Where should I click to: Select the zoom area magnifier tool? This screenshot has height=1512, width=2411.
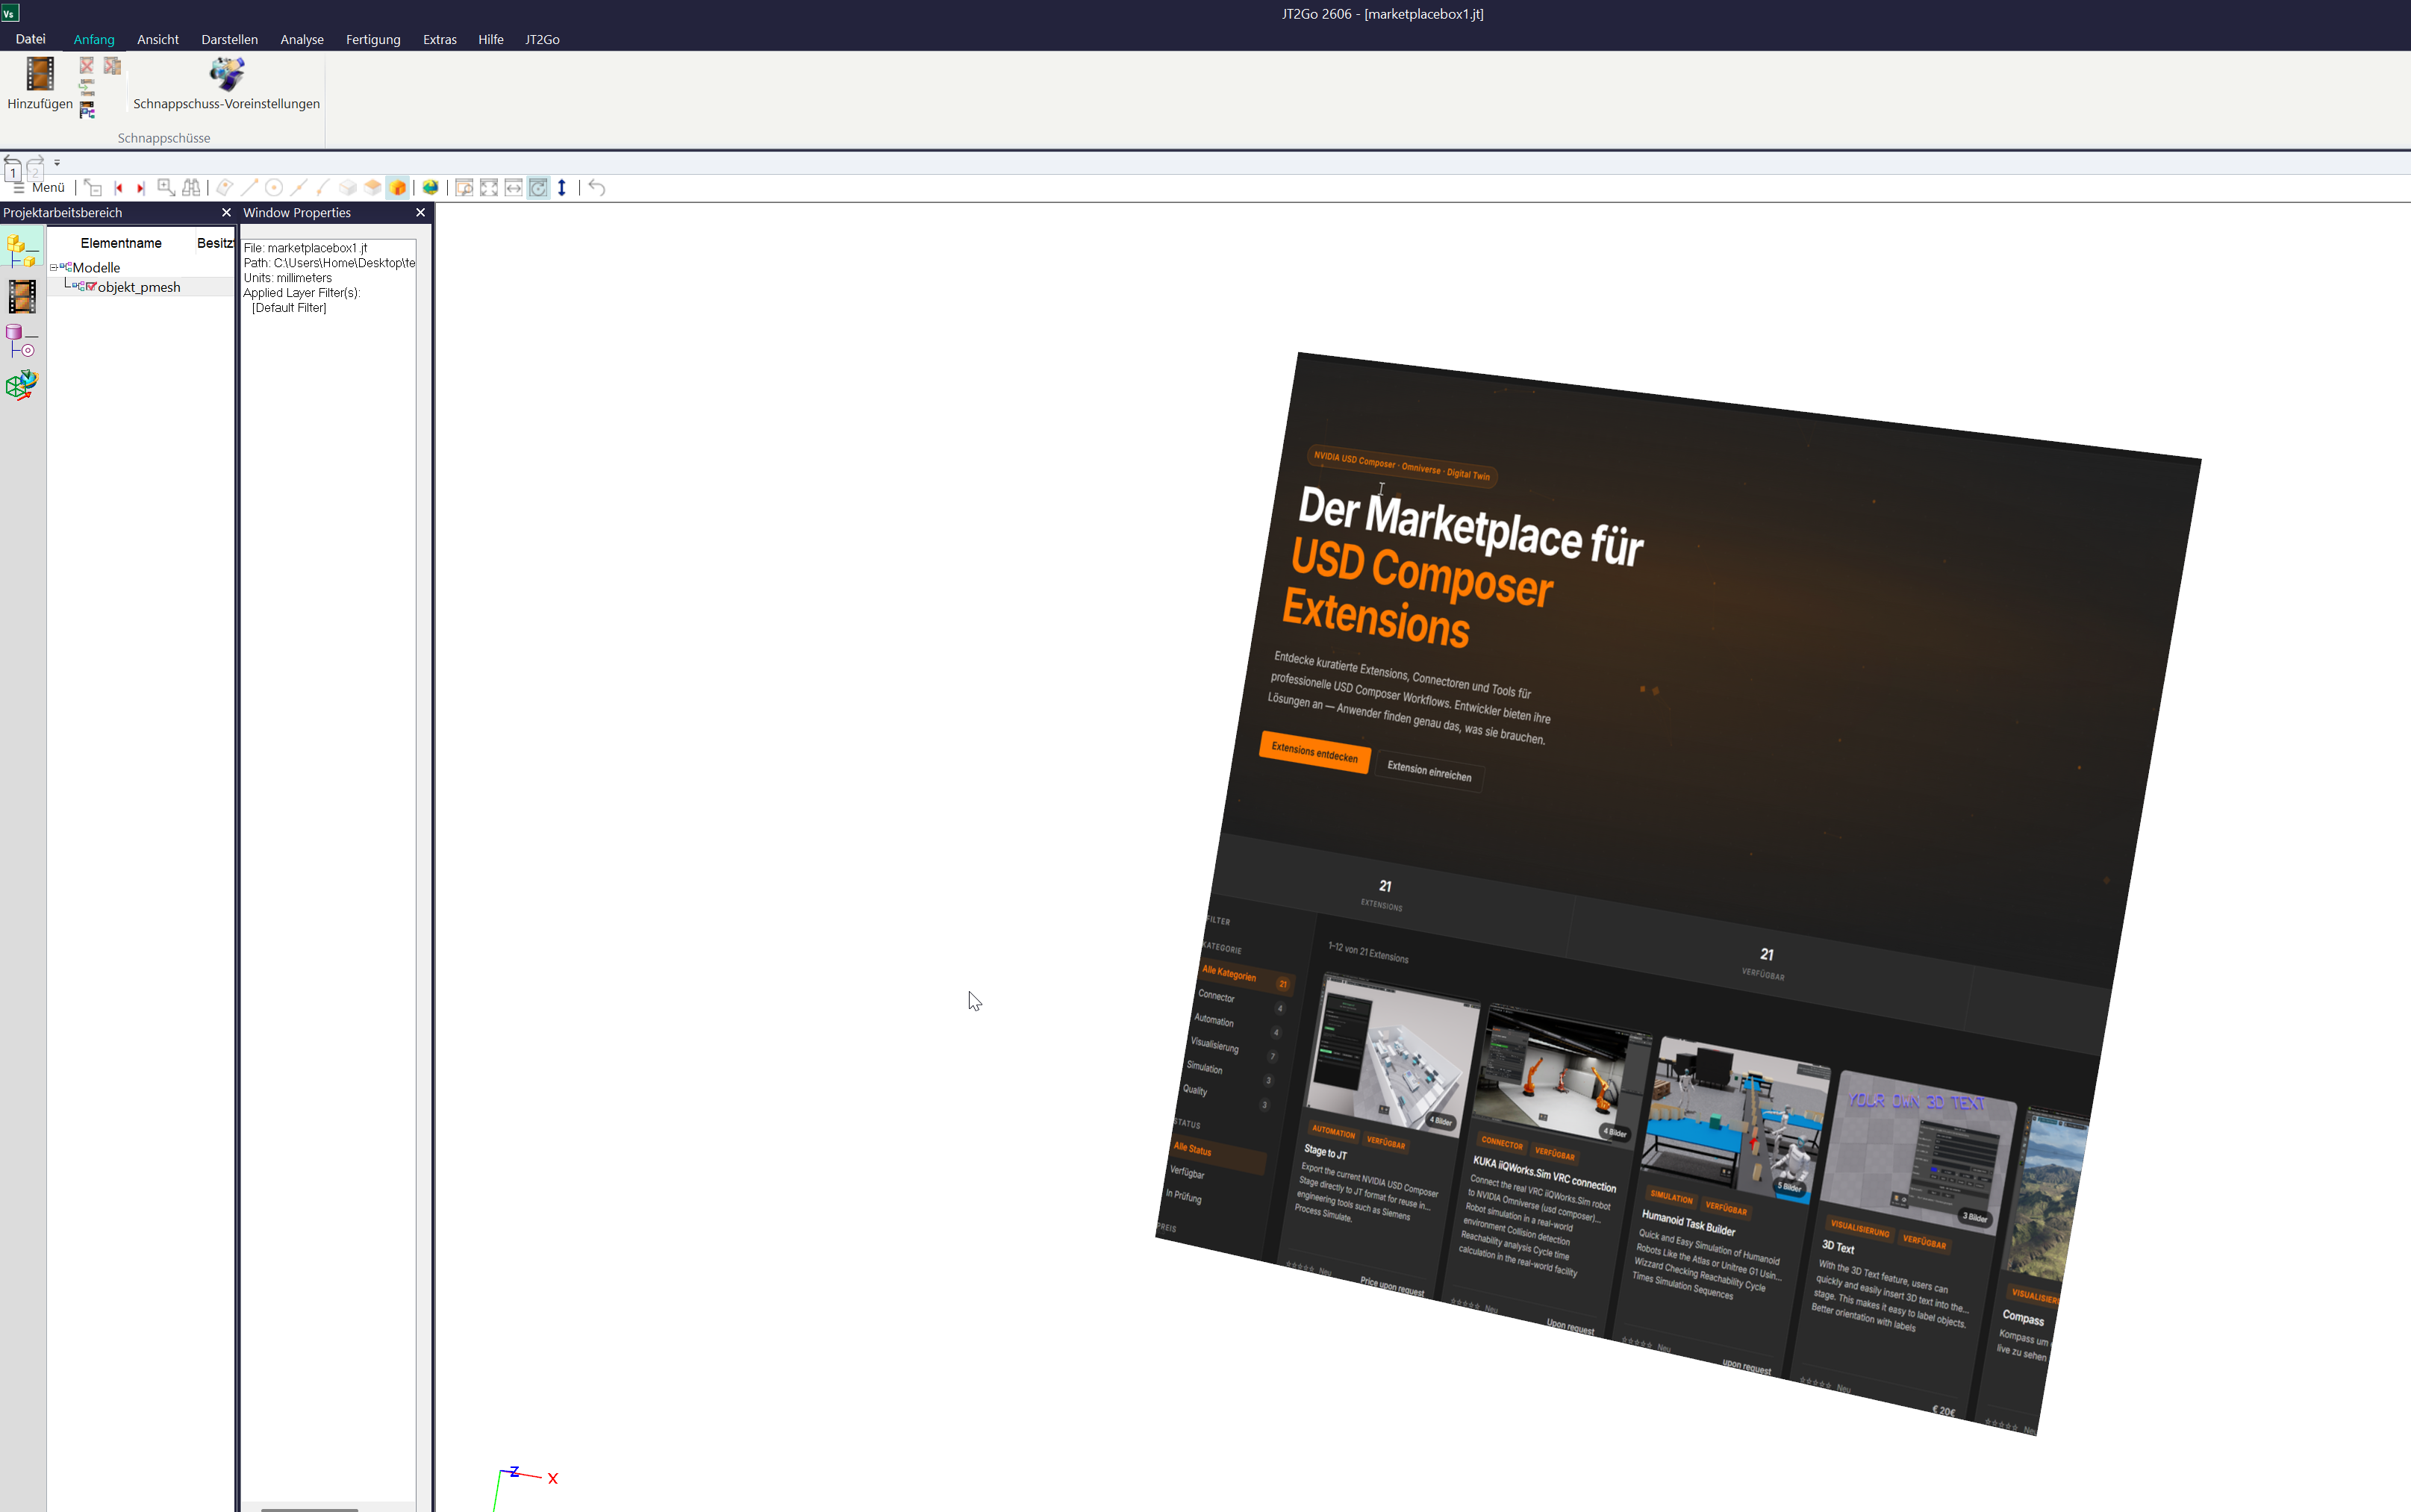166,188
